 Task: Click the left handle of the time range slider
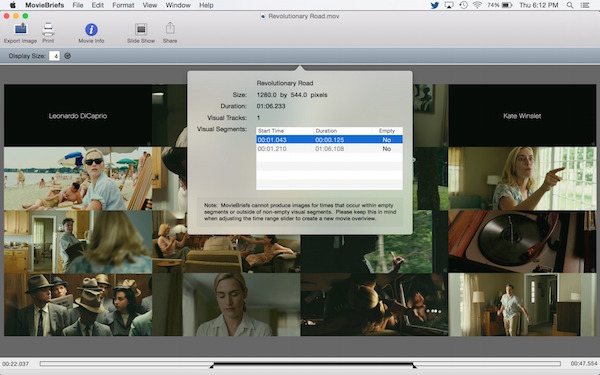[x=212, y=365]
